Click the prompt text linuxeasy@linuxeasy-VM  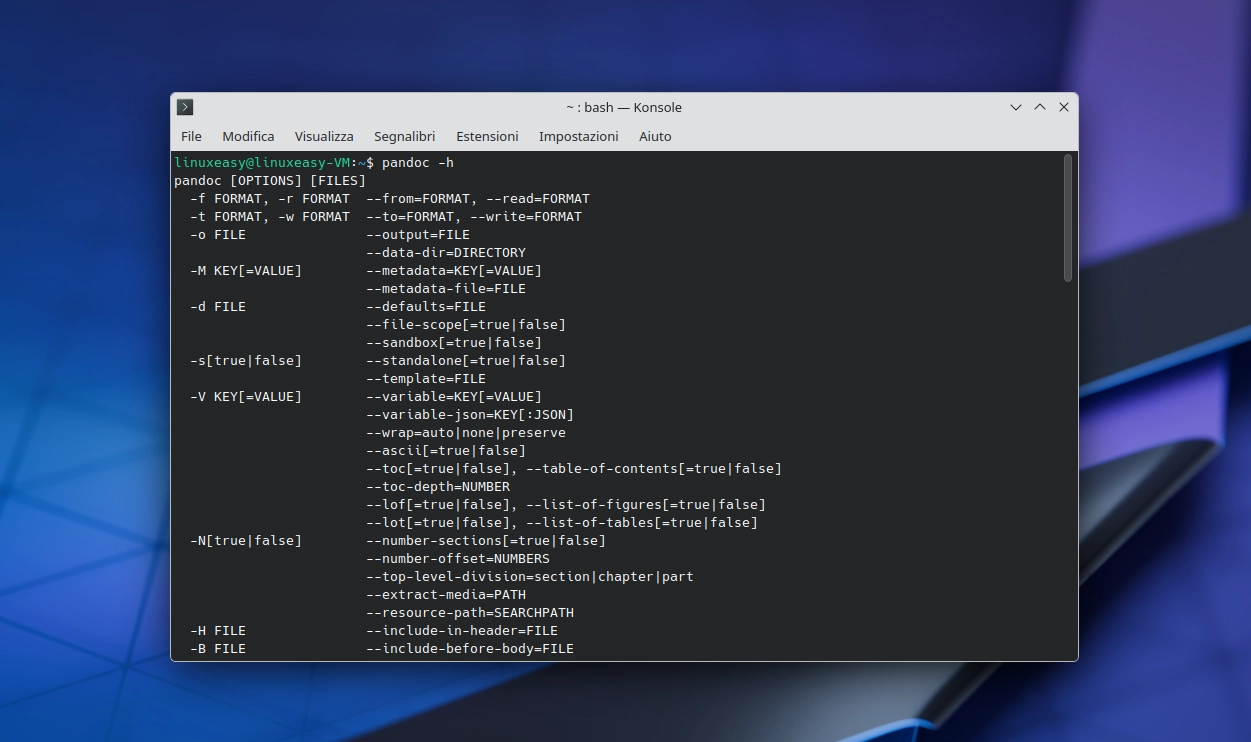click(262, 162)
